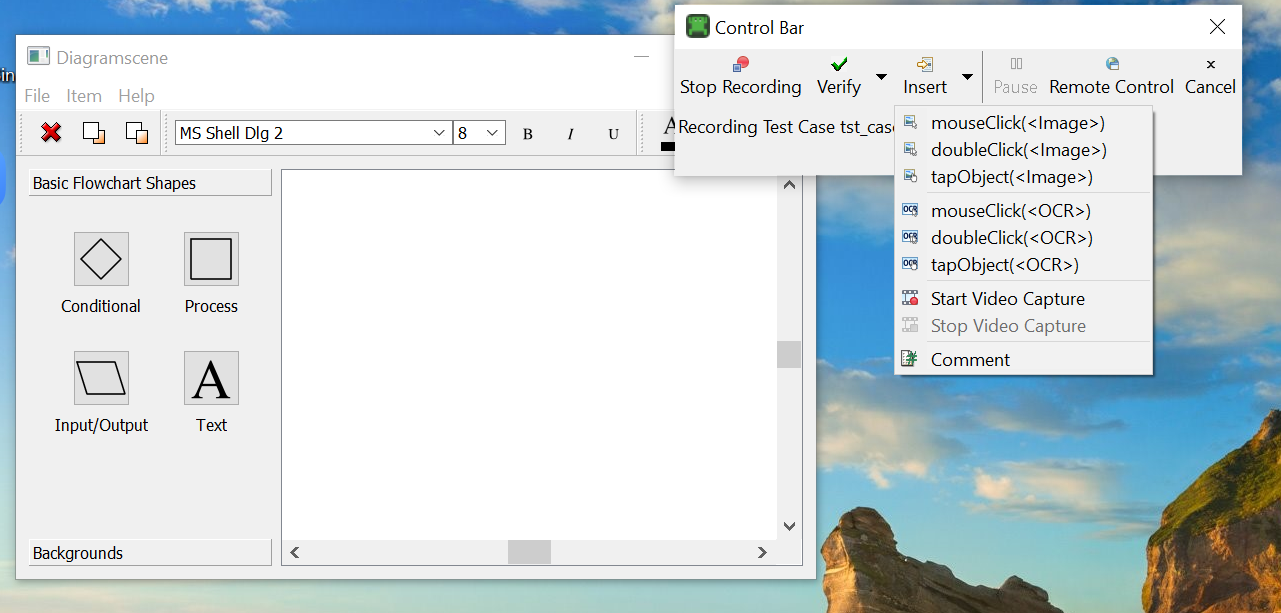Viewport: 1281px width, 613px height.
Task: Select the Conditional diamond shape
Action: [101, 259]
